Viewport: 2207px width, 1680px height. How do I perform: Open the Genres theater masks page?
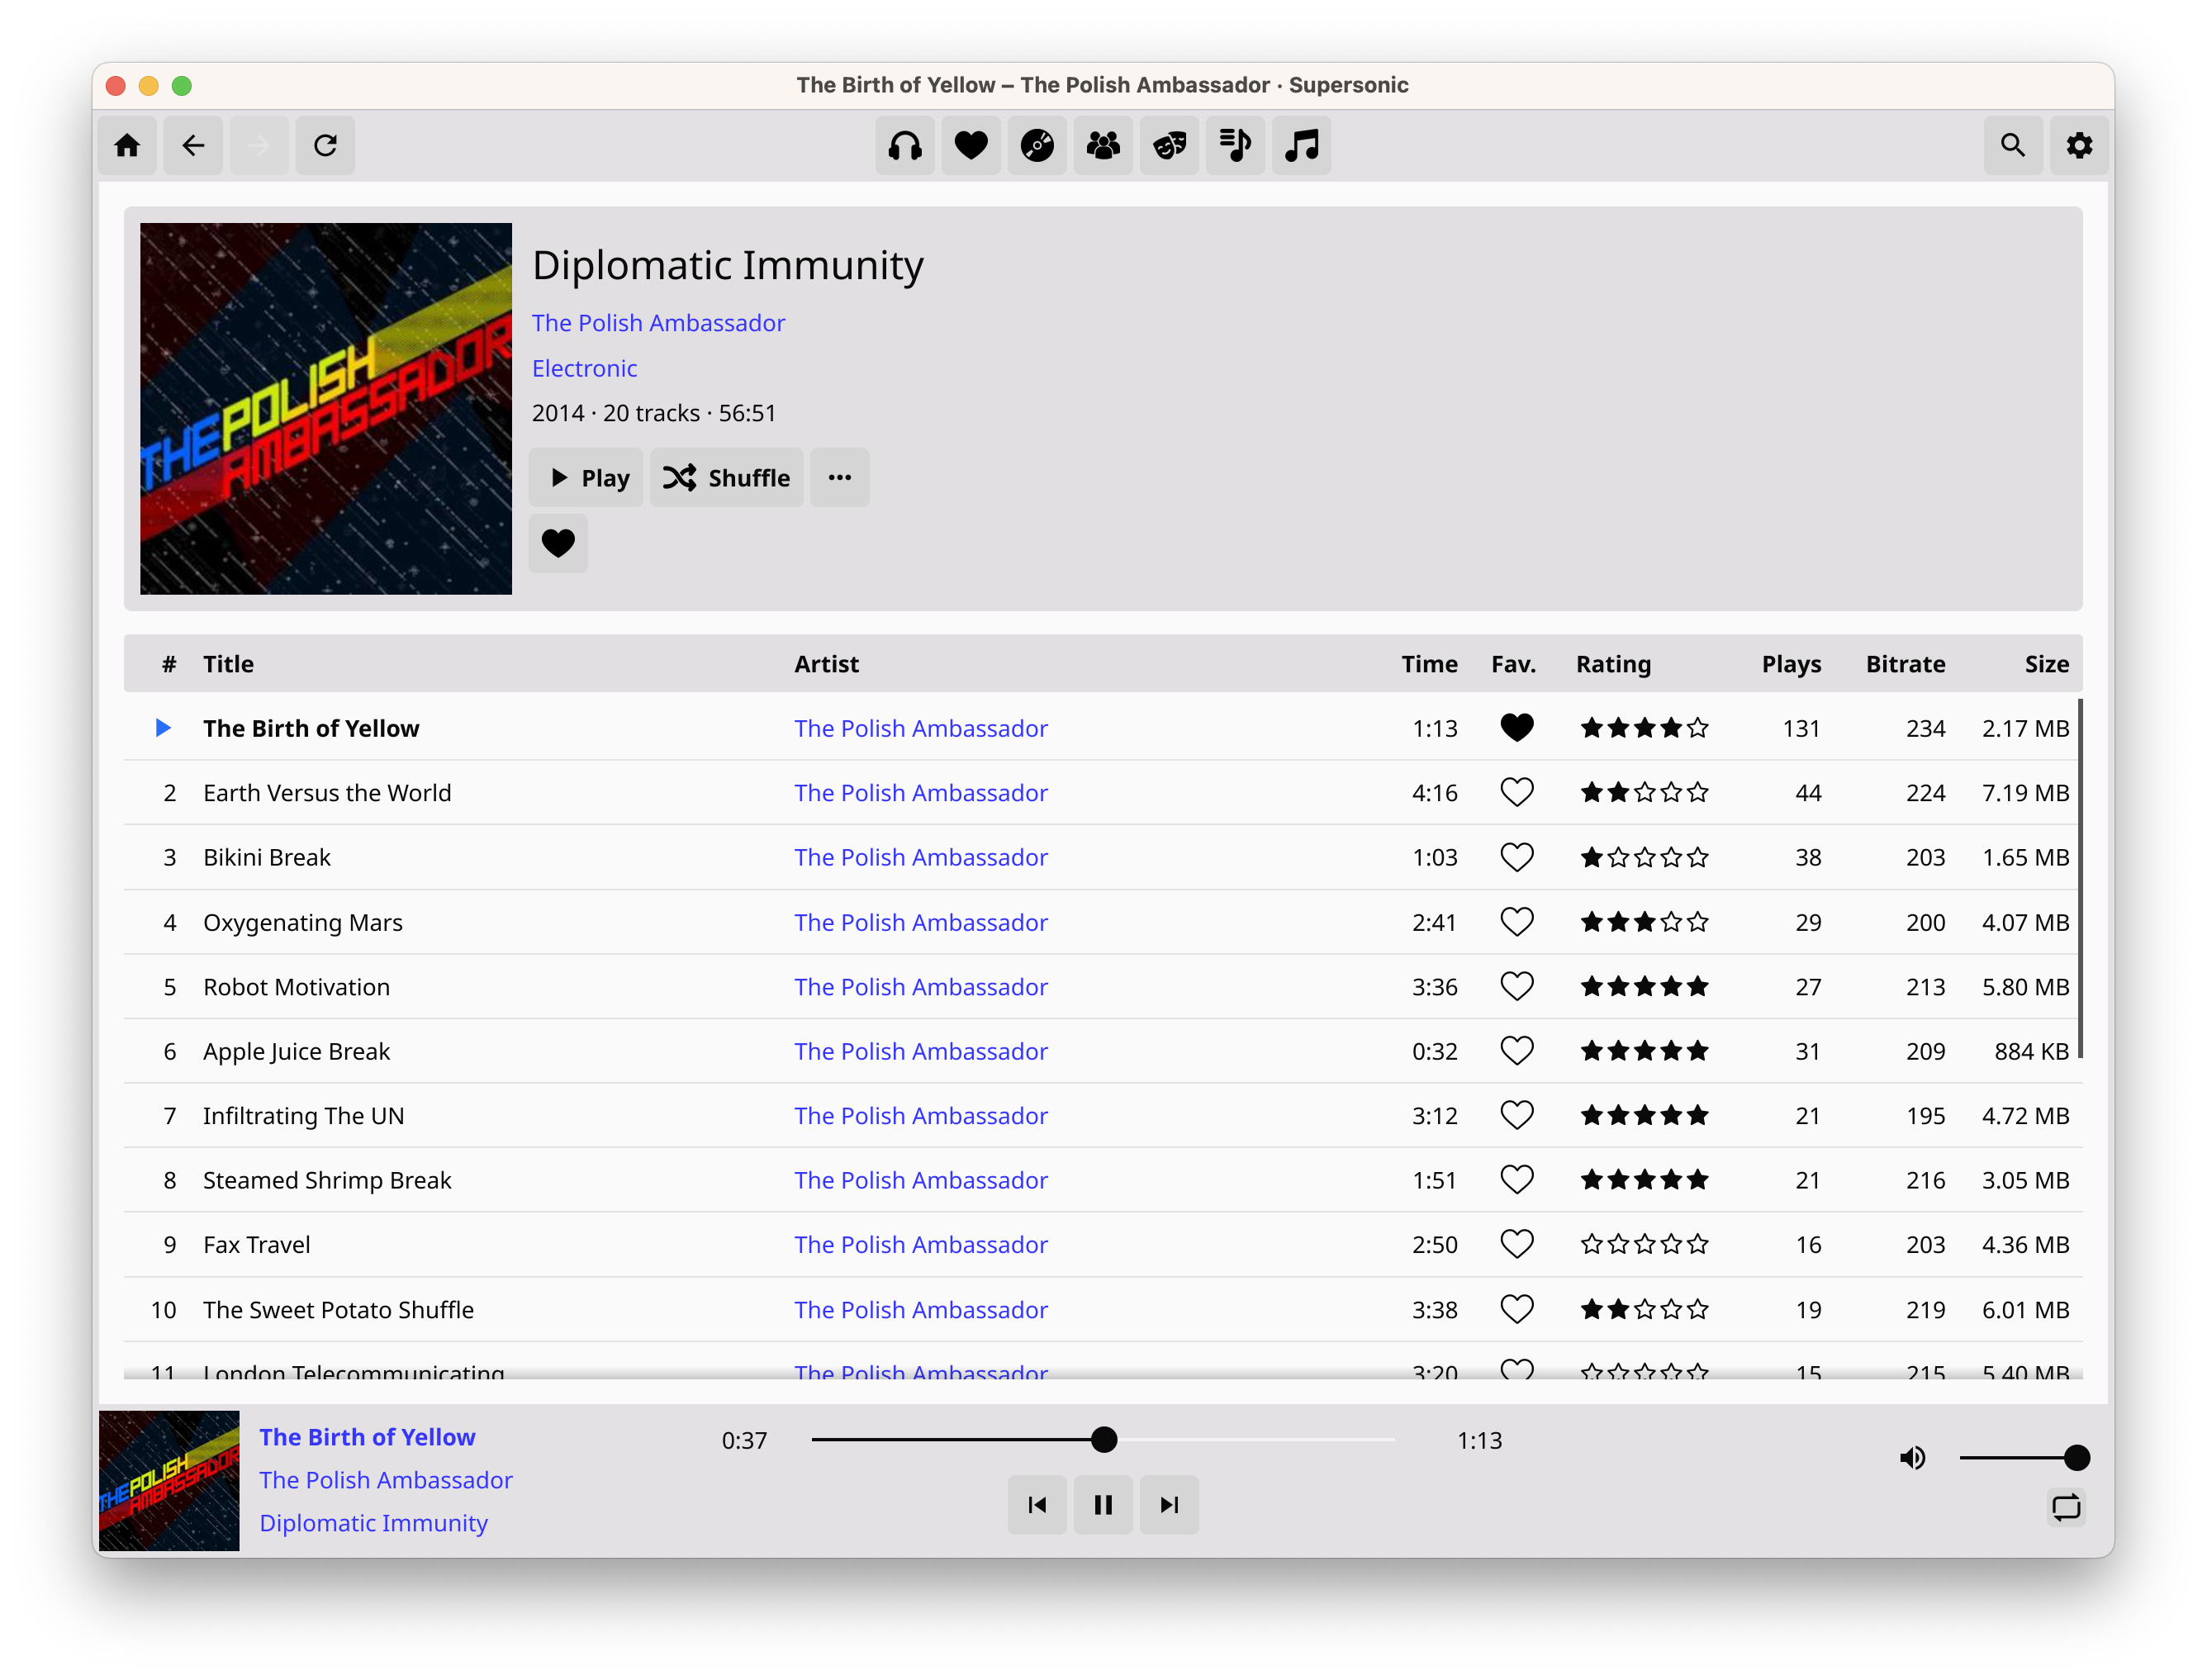pos(1169,146)
